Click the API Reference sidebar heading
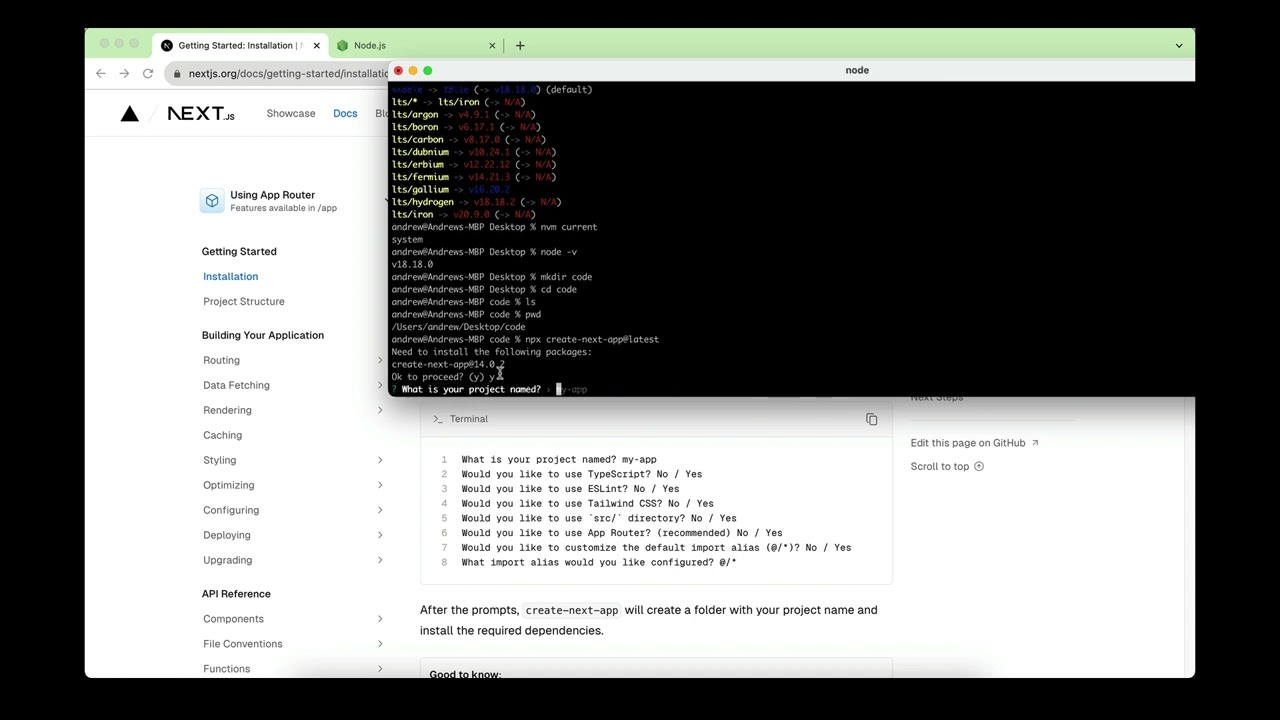This screenshot has height=720, width=1280. [x=236, y=594]
